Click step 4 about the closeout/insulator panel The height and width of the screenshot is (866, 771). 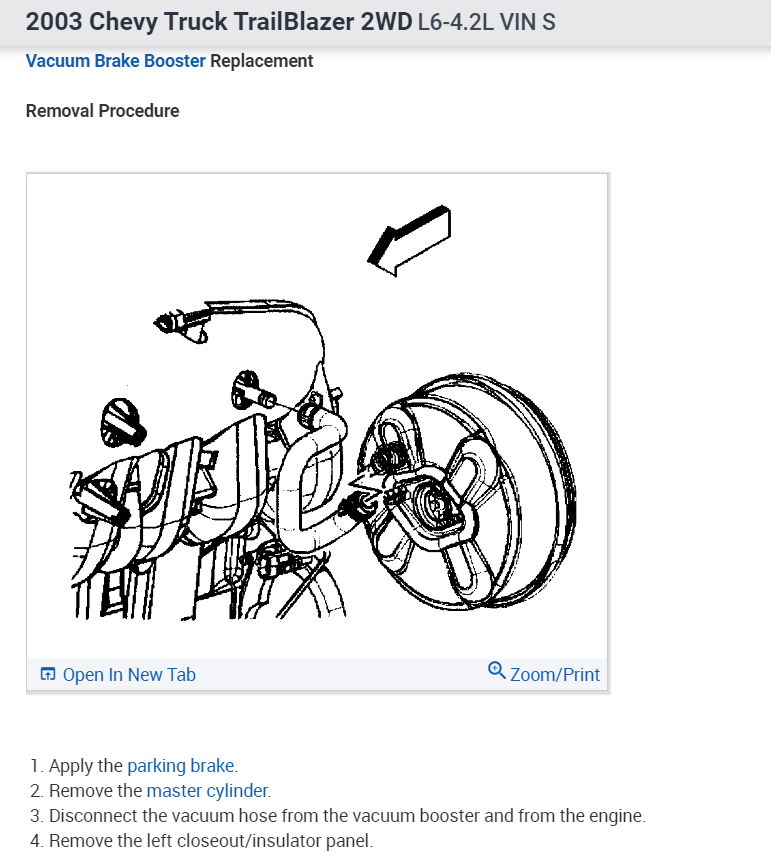click(x=202, y=841)
